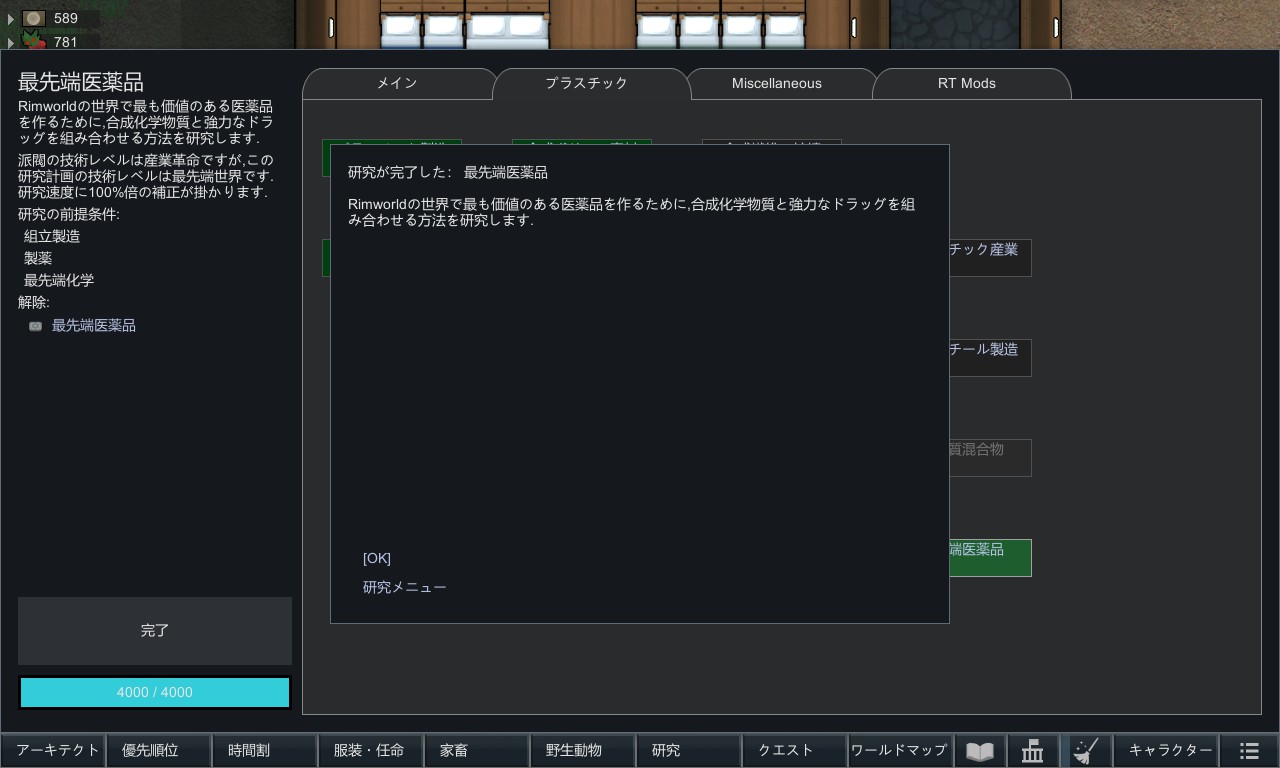Click unlocked item text 最先端医薬品 under 解除
The image size is (1280, 768).
click(x=94, y=326)
